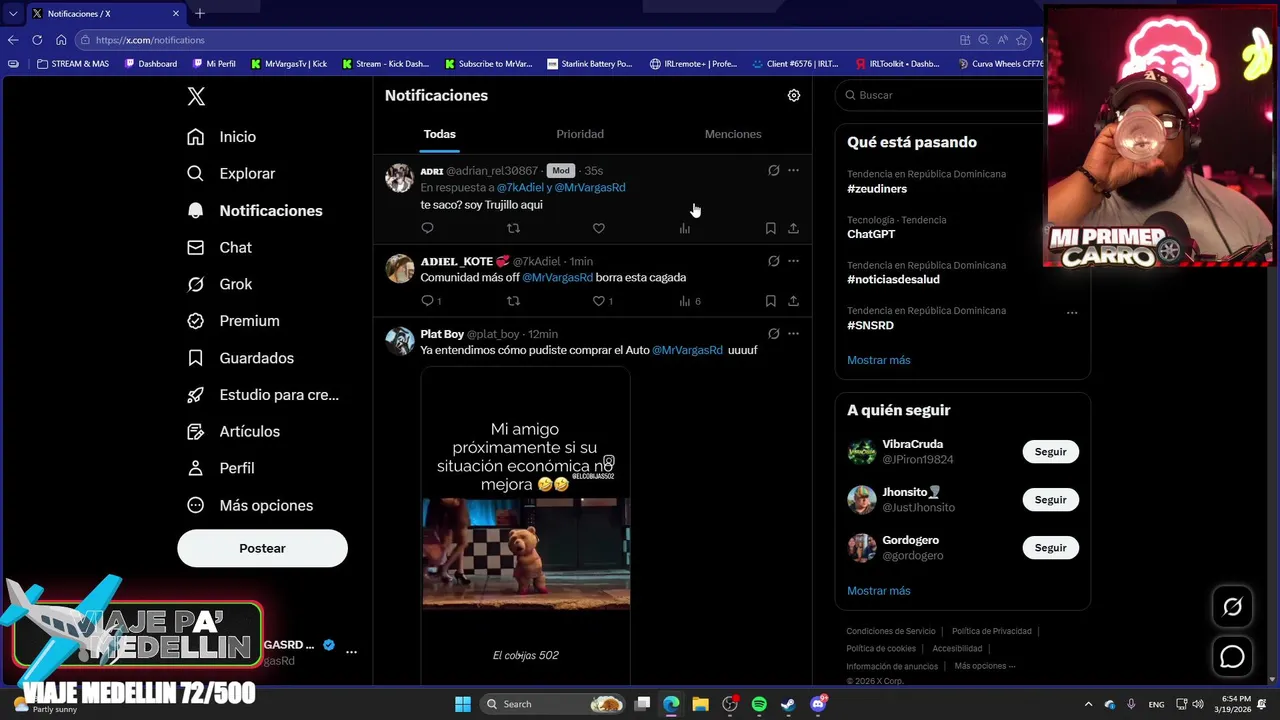This screenshot has width=1280, height=720.
Task: Click Mostrar más under trends
Action: point(878,360)
